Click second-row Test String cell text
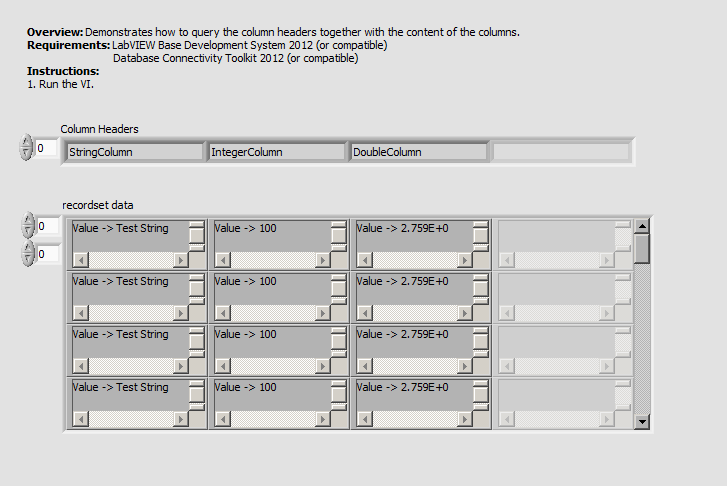Image resolution: width=727 pixels, height=486 pixels. point(121,281)
